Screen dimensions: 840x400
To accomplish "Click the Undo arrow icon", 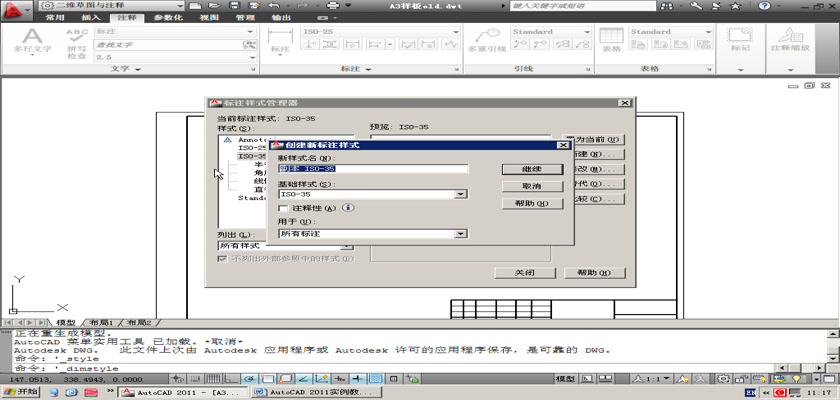I will [x=274, y=5].
